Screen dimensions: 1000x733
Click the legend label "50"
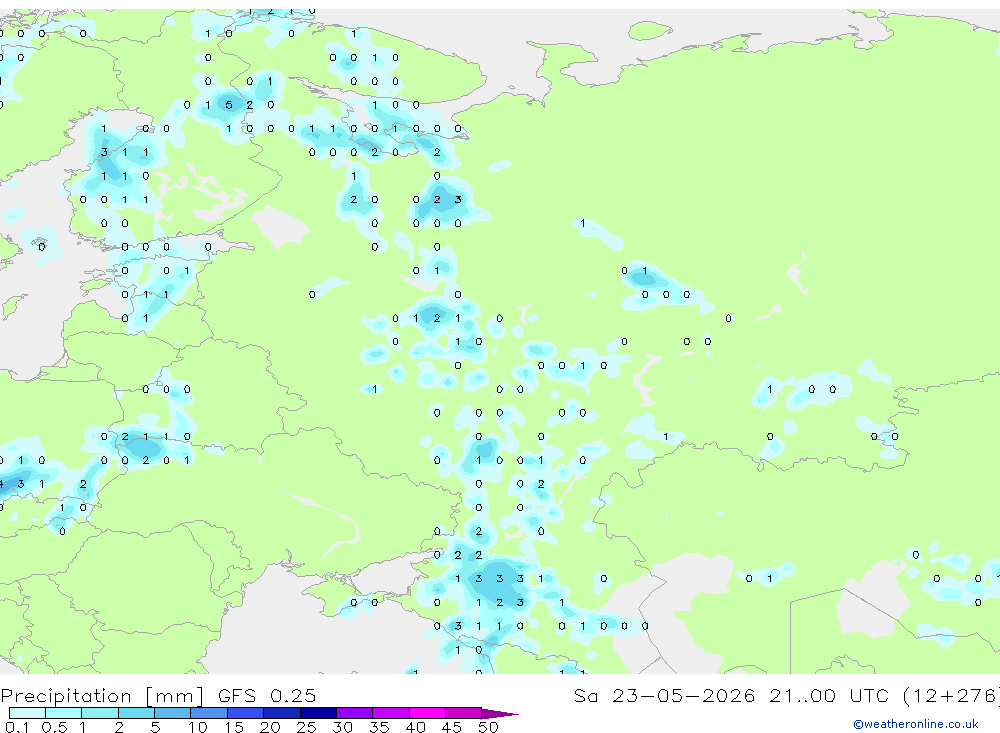(488, 727)
